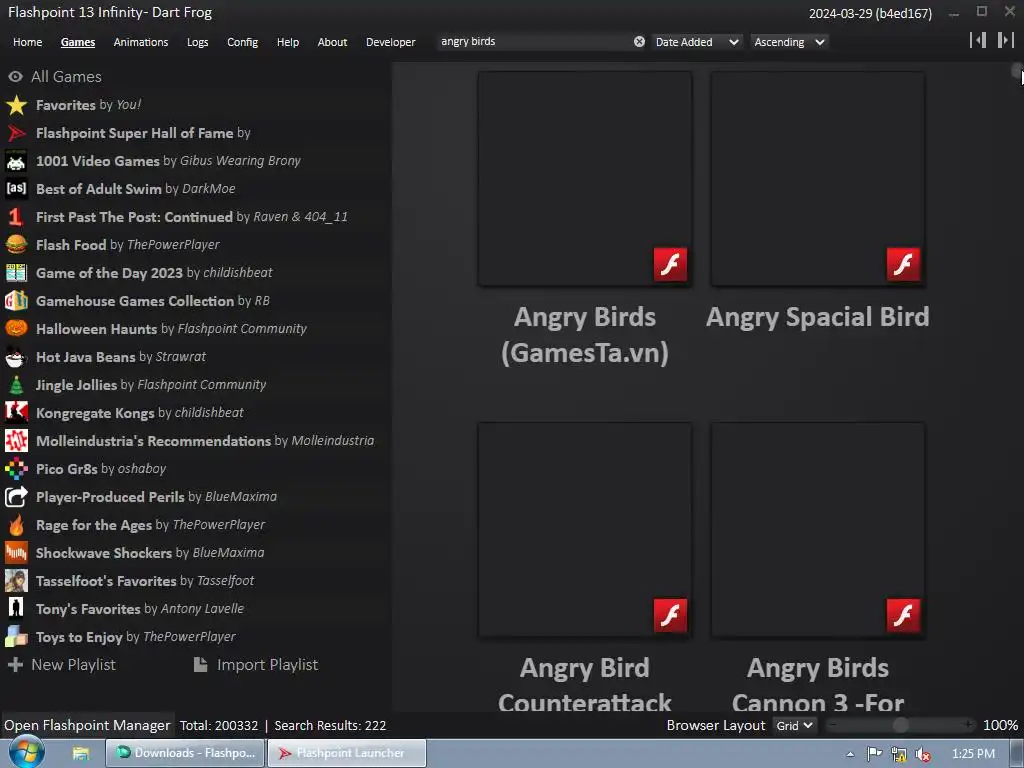Screen dimensions: 1024x768
Task: Open the Angry Birds (GamesTa.vn) game thumbnail
Action: point(584,179)
